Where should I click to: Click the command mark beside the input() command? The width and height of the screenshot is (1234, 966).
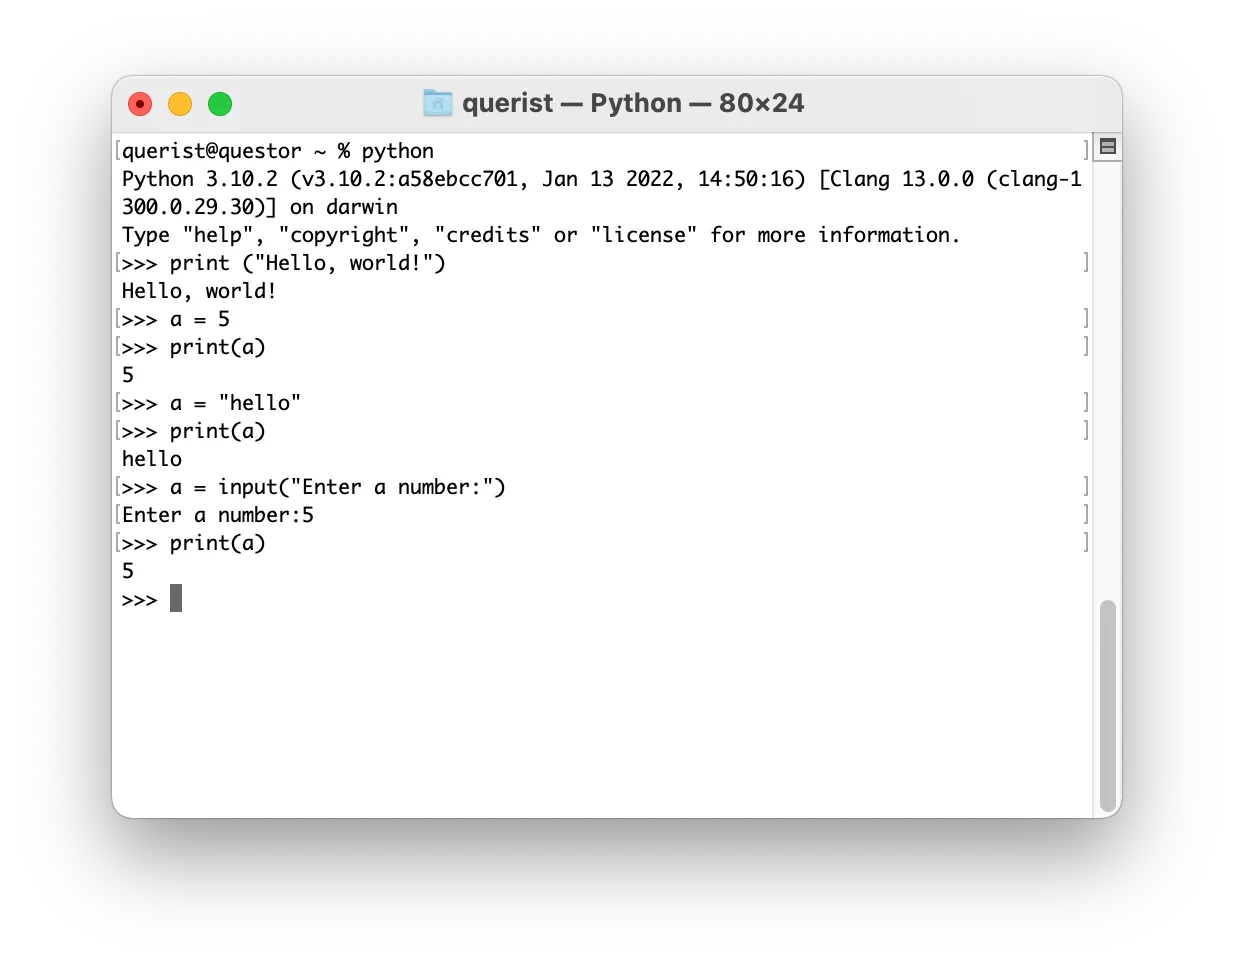pos(118,487)
